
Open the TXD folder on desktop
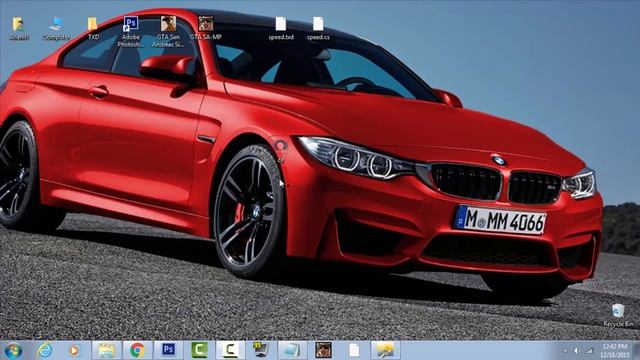tap(93, 28)
